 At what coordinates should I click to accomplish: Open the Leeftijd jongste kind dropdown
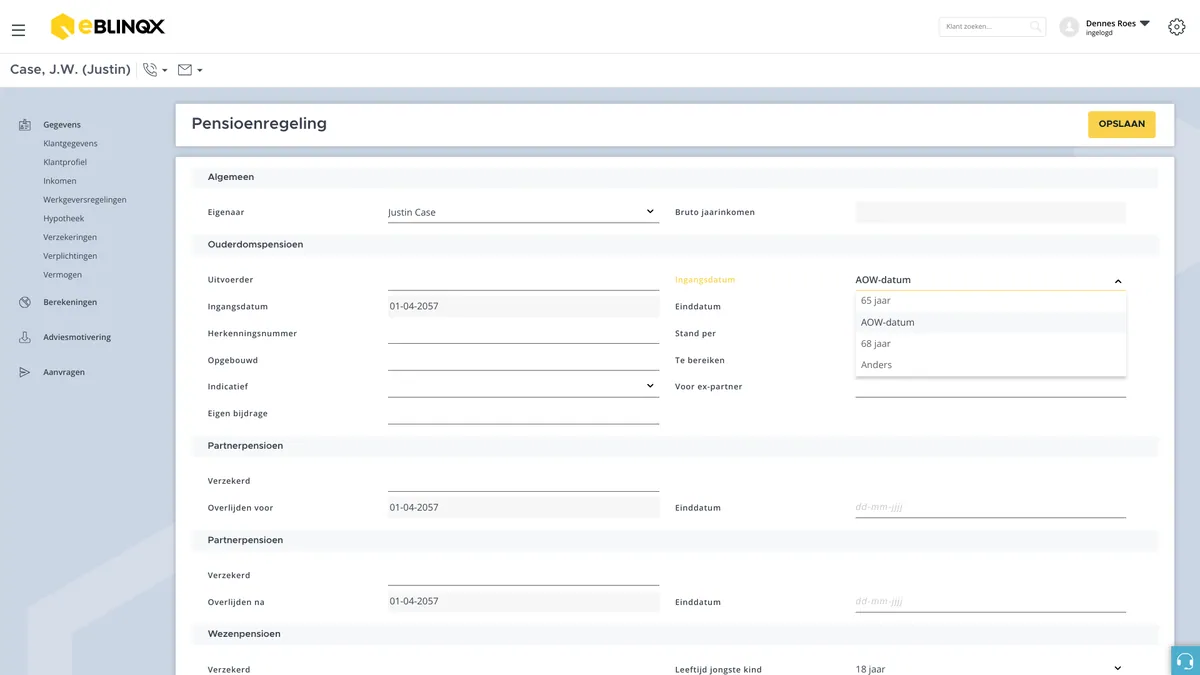[990, 669]
